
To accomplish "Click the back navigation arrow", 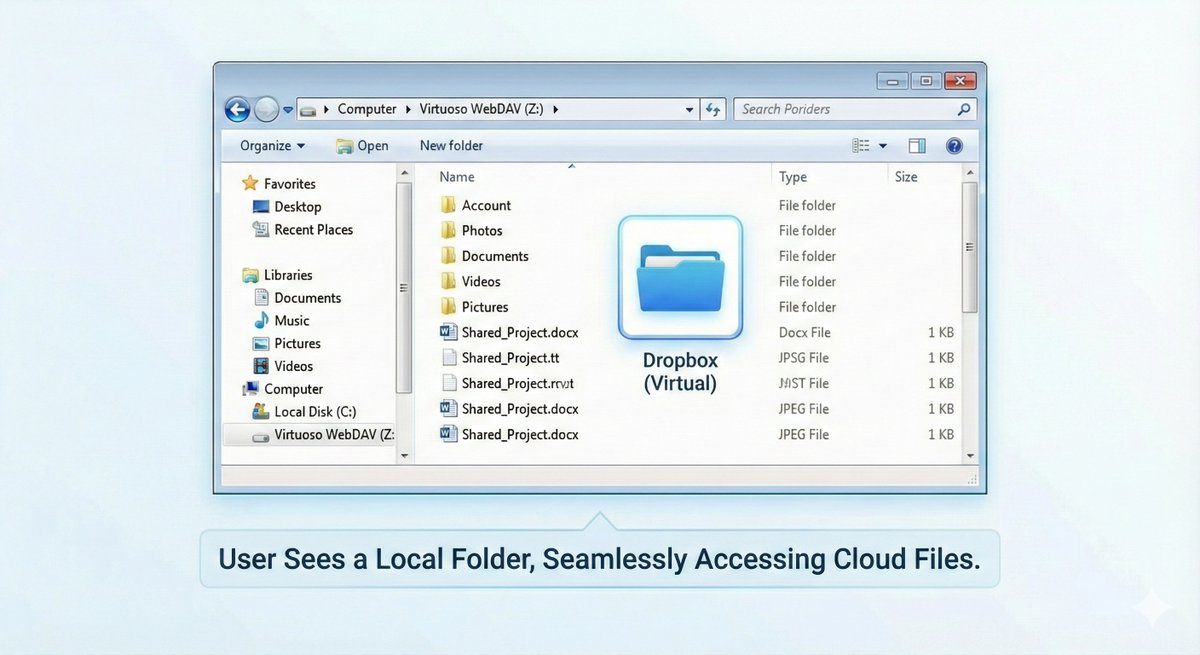I will (x=237, y=109).
